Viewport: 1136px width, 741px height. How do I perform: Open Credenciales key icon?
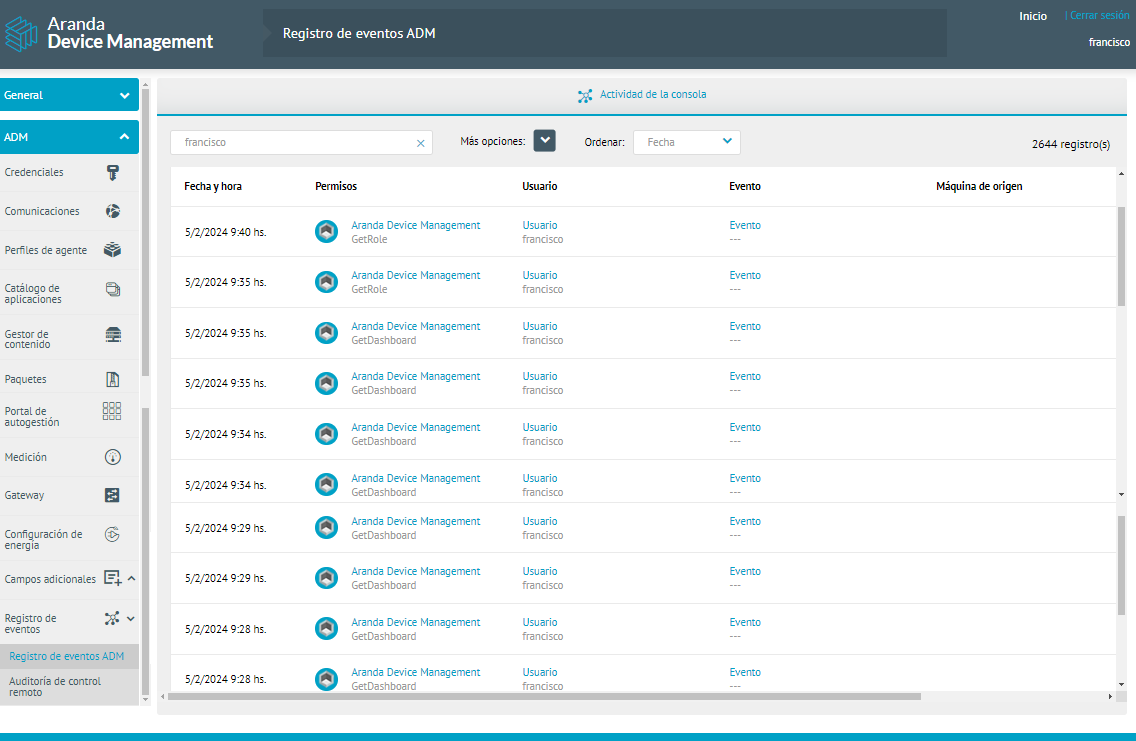pyautogui.click(x=112, y=172)
